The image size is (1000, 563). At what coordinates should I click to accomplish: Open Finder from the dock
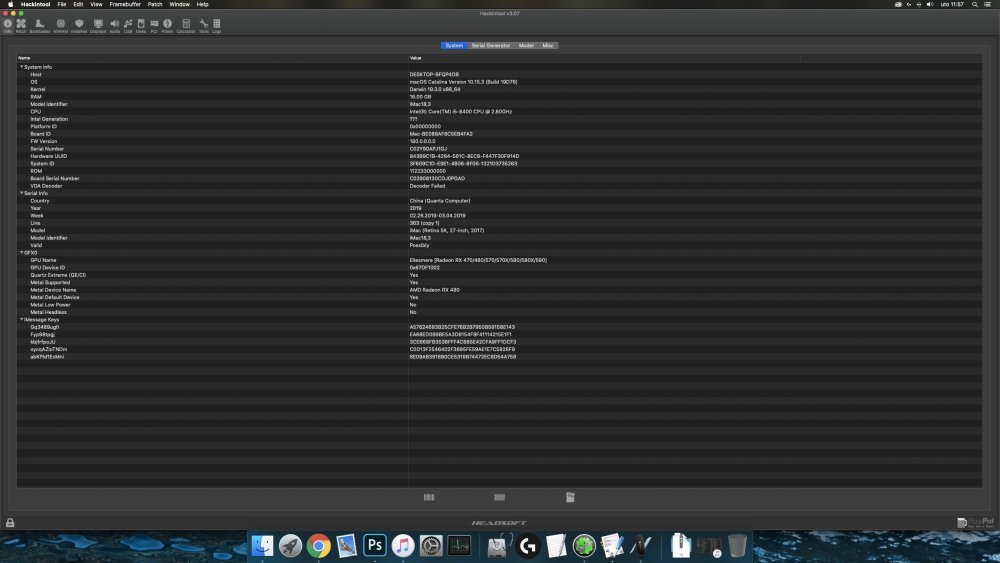click(x=262, y=546)
